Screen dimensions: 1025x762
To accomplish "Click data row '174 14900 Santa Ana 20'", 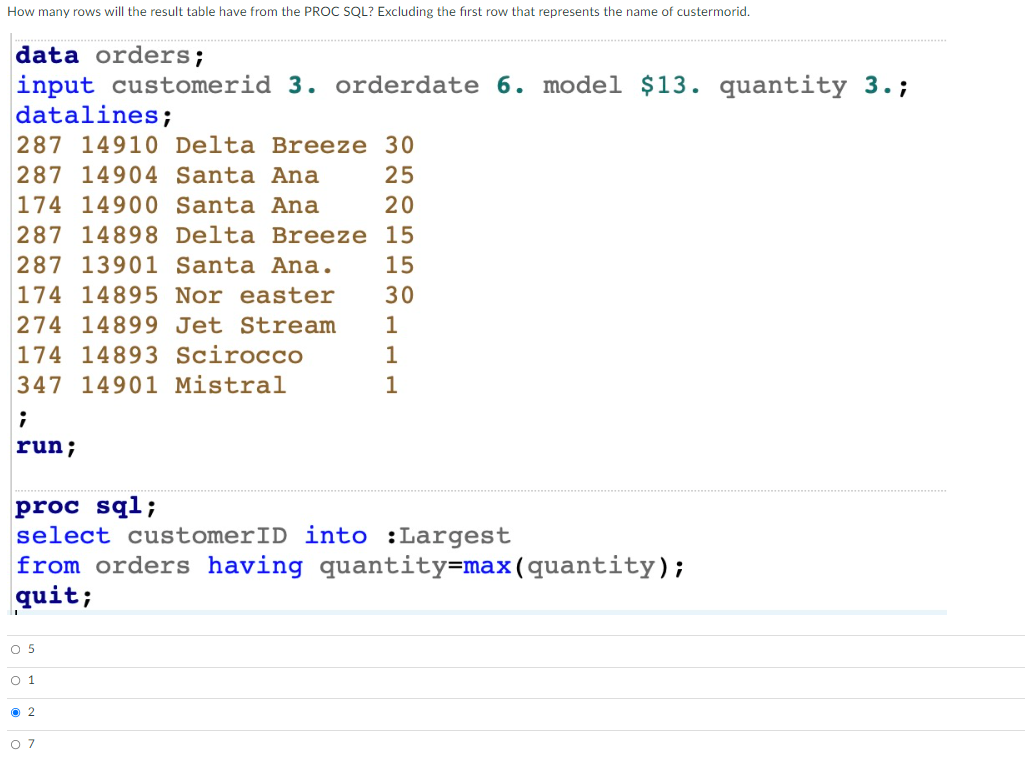I will (x=215, y=205).
